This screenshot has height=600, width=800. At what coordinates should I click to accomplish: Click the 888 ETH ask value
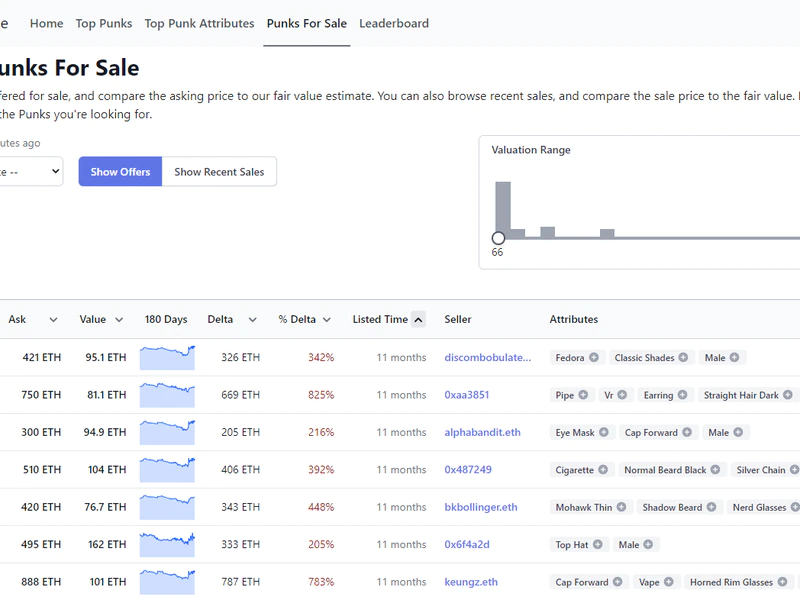coord(41,582)
